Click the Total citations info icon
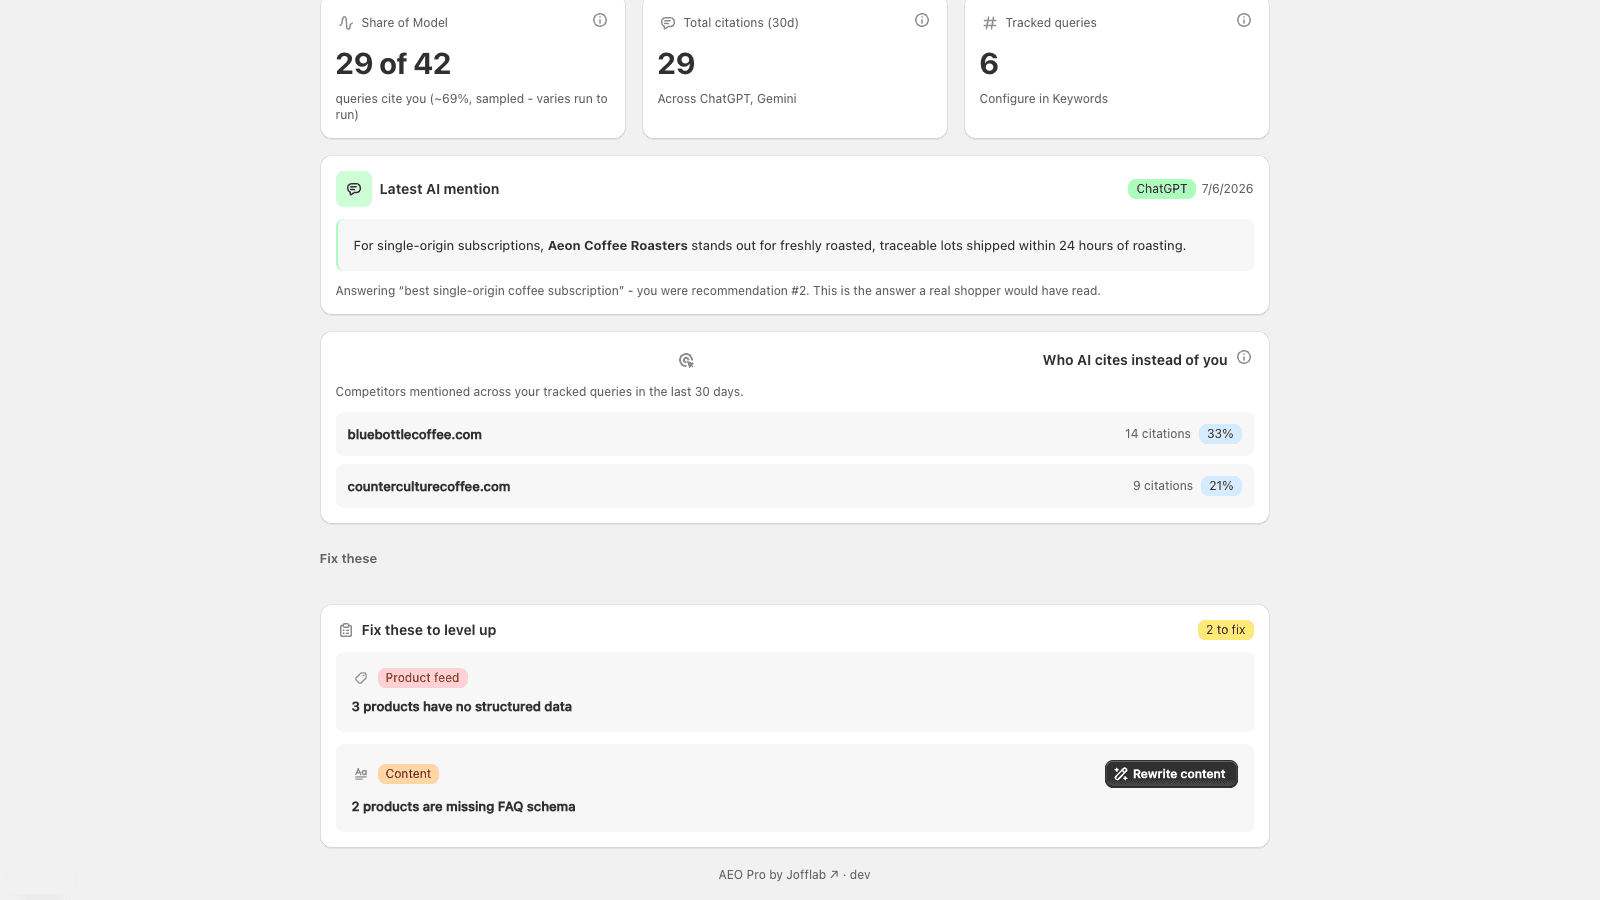This screenshot has width=1600, height=900. tap(922, 20)
